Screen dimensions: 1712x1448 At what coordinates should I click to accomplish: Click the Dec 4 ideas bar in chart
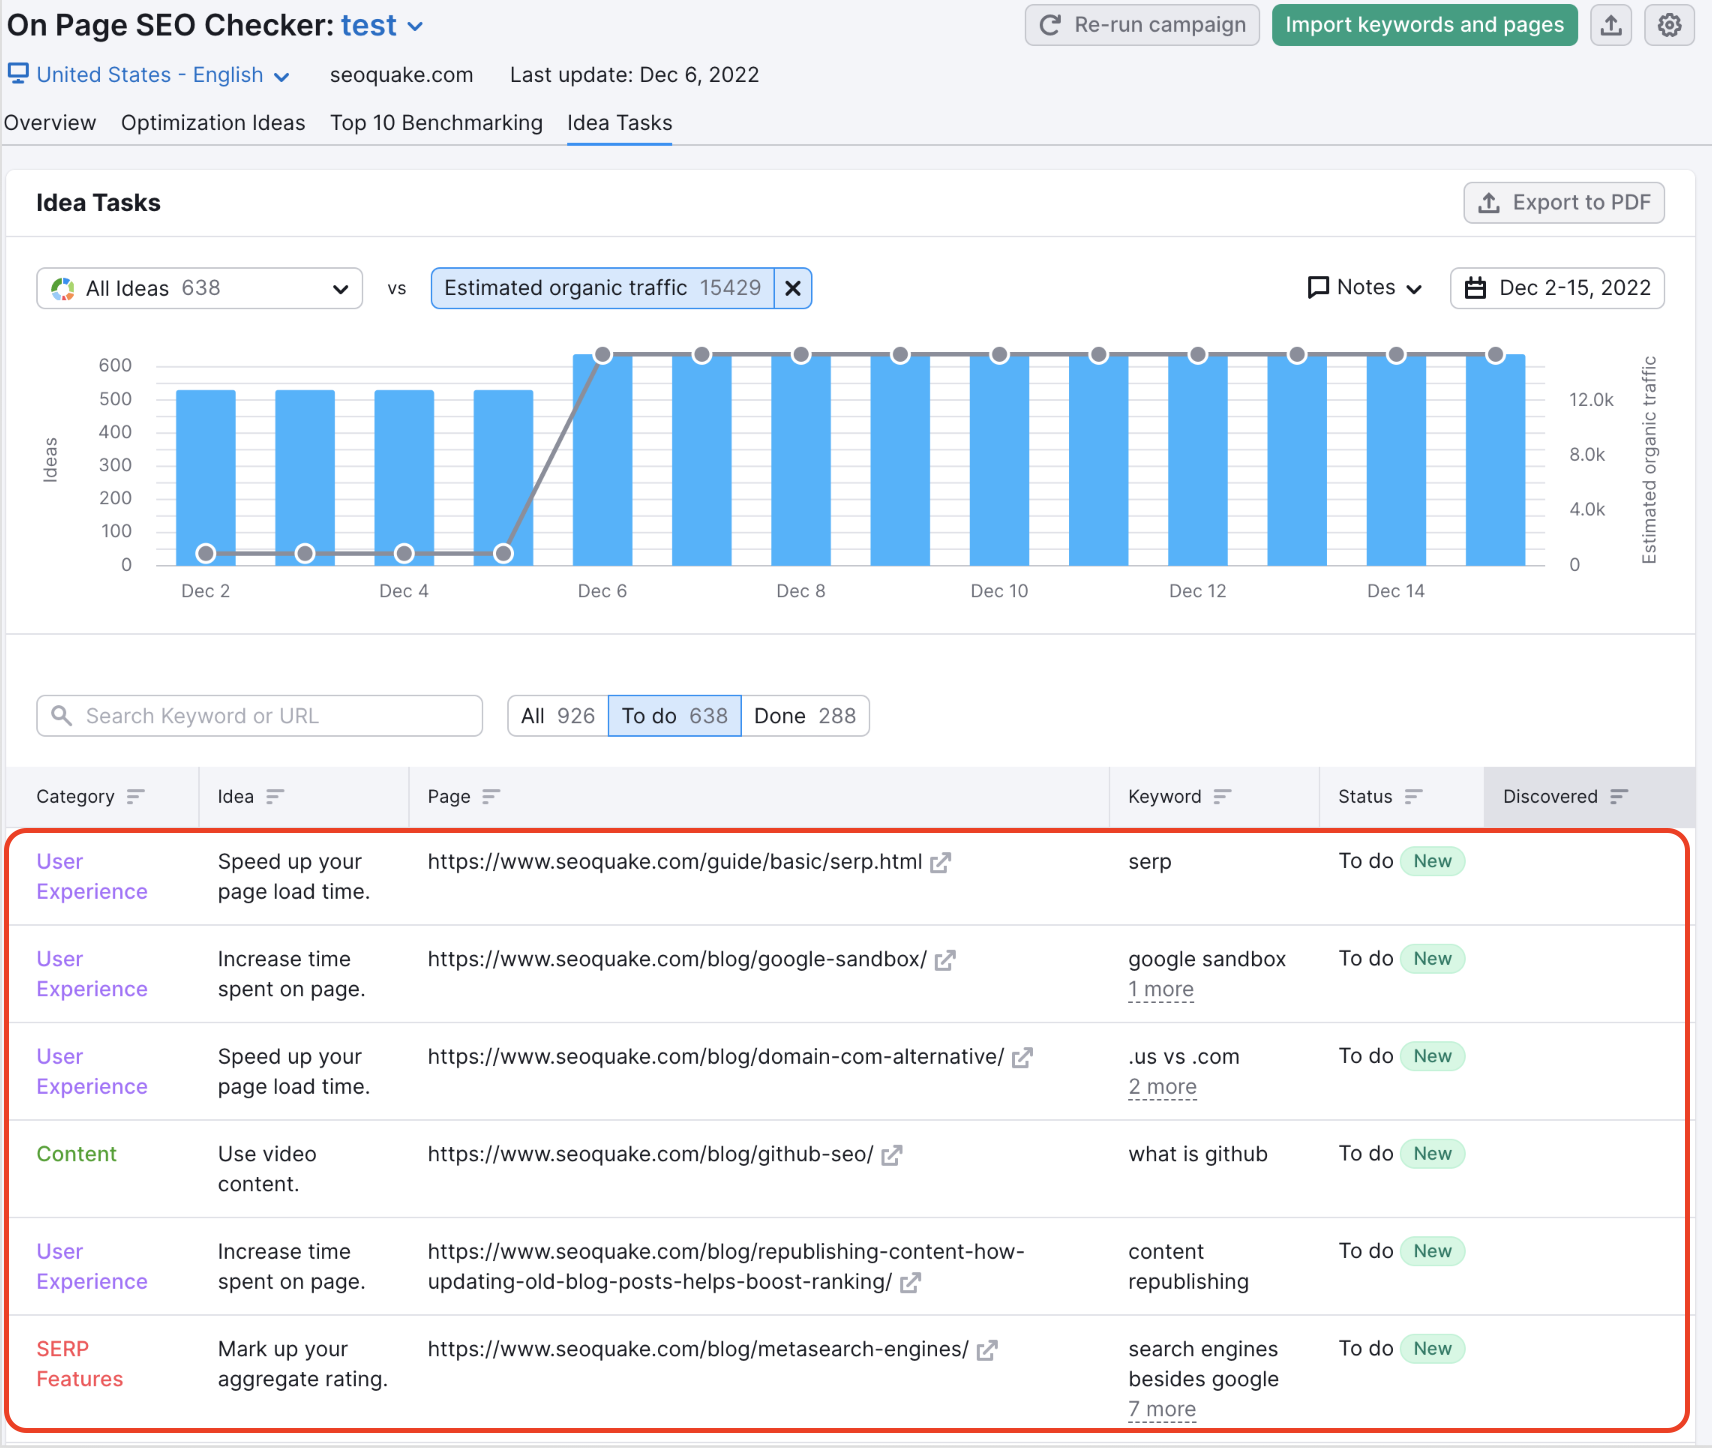coord(404,478)
